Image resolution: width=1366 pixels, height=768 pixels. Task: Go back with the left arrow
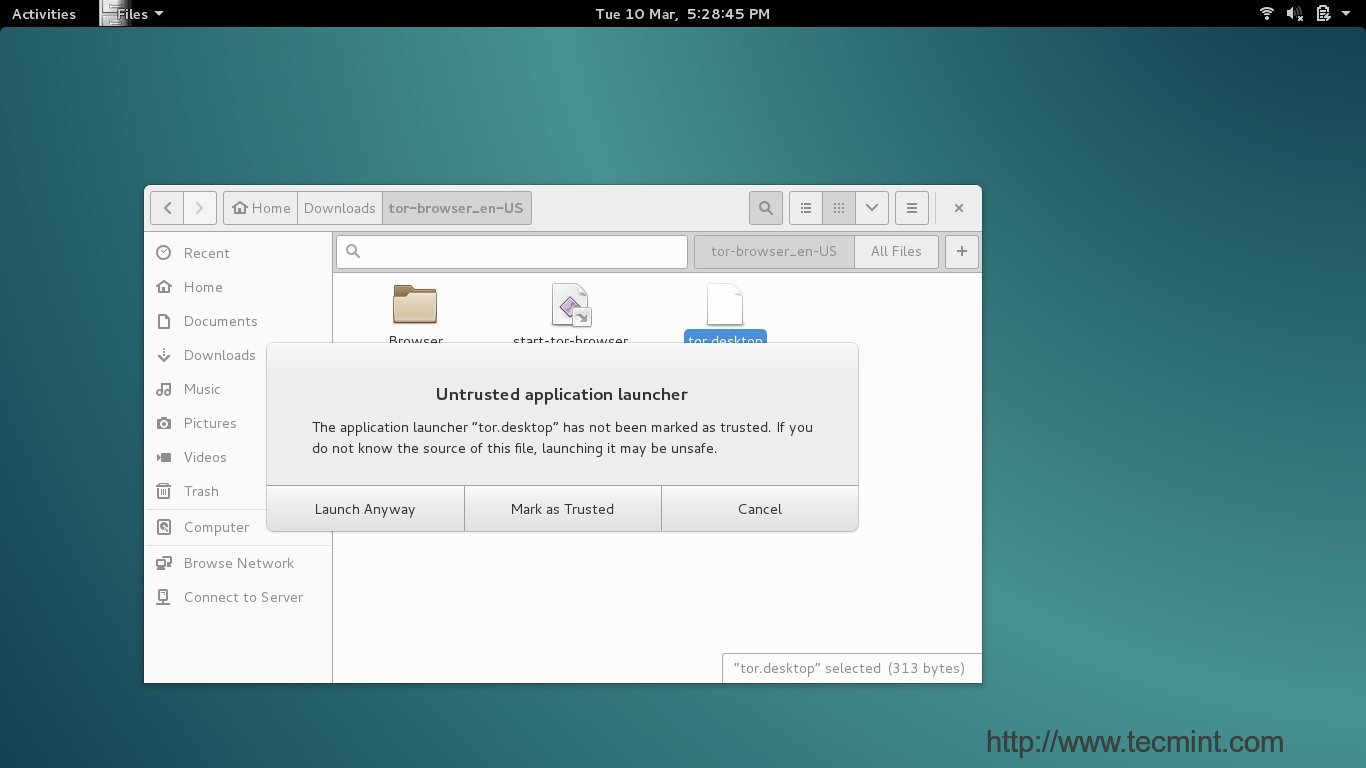[x=168, y=208]
